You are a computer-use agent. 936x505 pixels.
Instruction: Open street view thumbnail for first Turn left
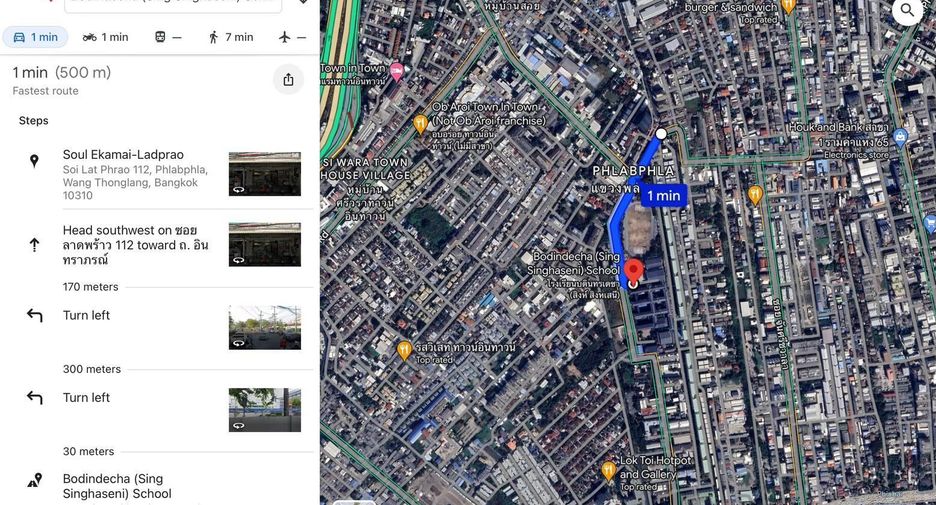click(264, 327)
